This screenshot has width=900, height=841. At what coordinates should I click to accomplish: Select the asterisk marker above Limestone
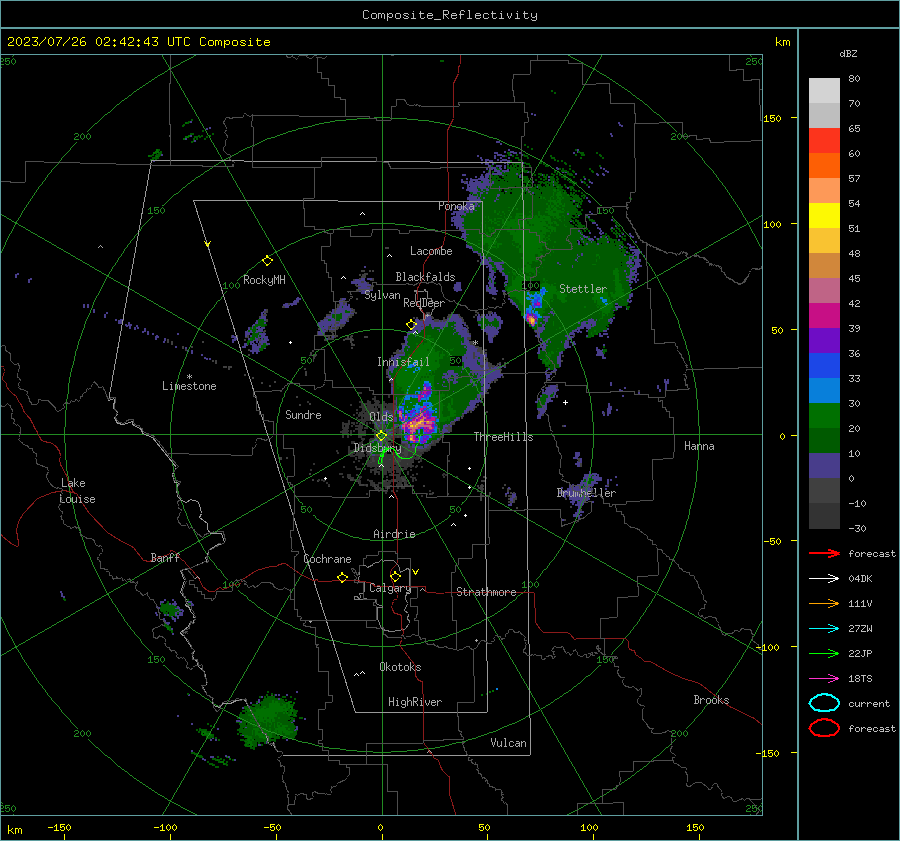pos(189,377)
